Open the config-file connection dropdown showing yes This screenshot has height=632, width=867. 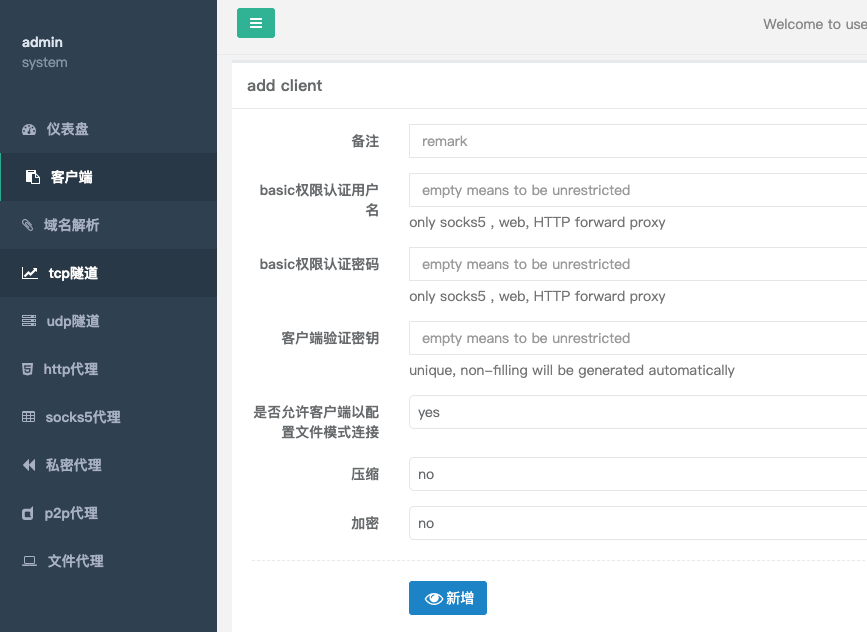coord(638,412)
